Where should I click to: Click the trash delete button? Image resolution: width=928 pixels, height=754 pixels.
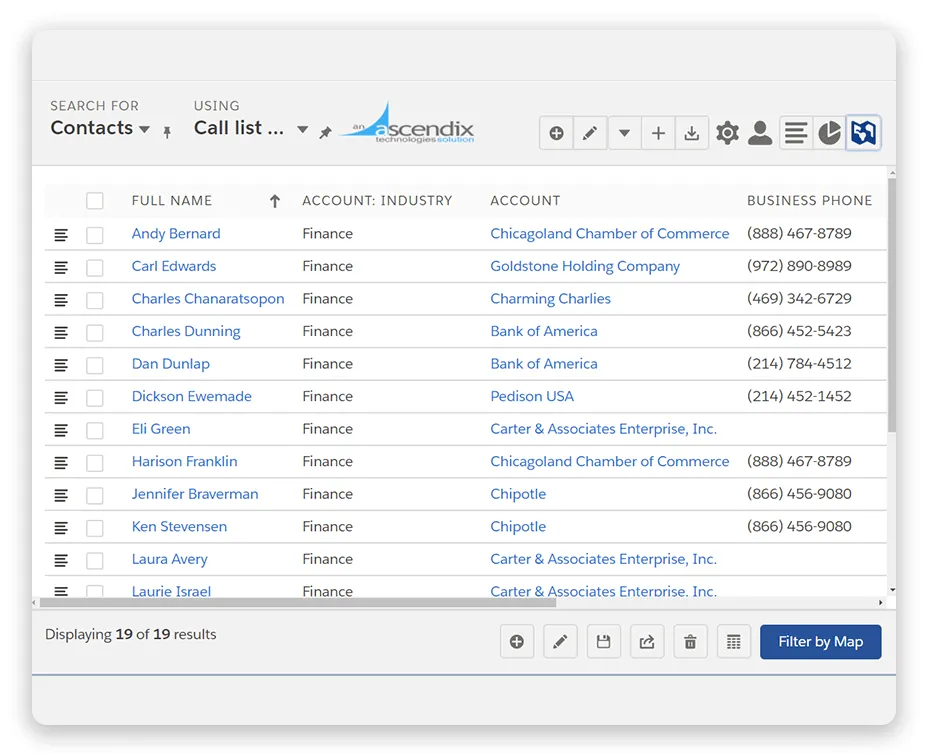(x=690, y=642)
